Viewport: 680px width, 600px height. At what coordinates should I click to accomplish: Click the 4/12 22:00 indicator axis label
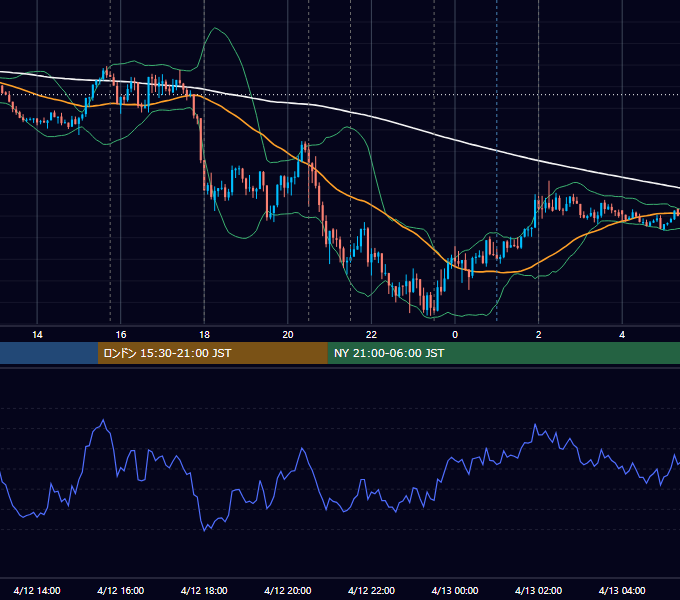click(371, 590)
